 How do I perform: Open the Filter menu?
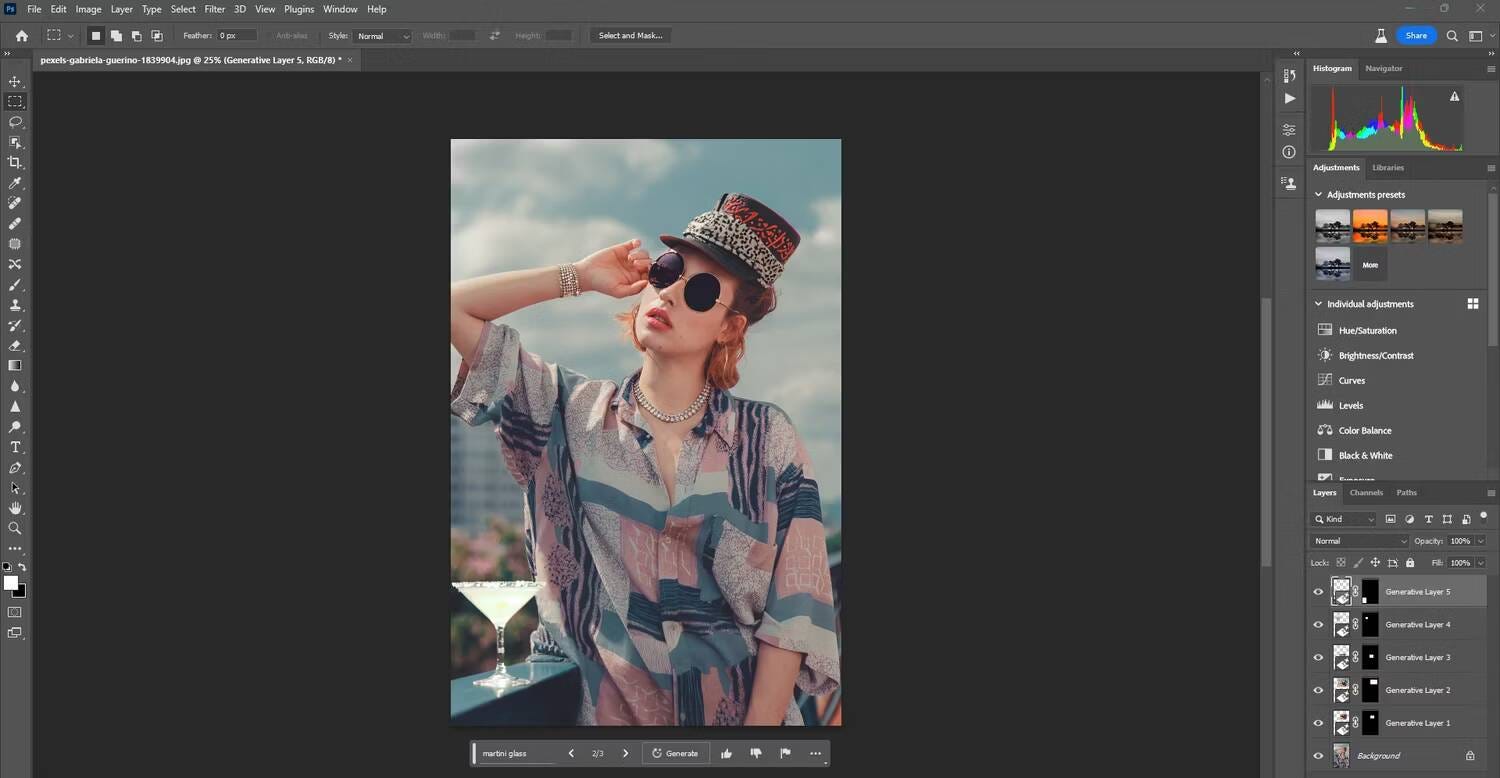pyautogui.click(x=214, y=9)
